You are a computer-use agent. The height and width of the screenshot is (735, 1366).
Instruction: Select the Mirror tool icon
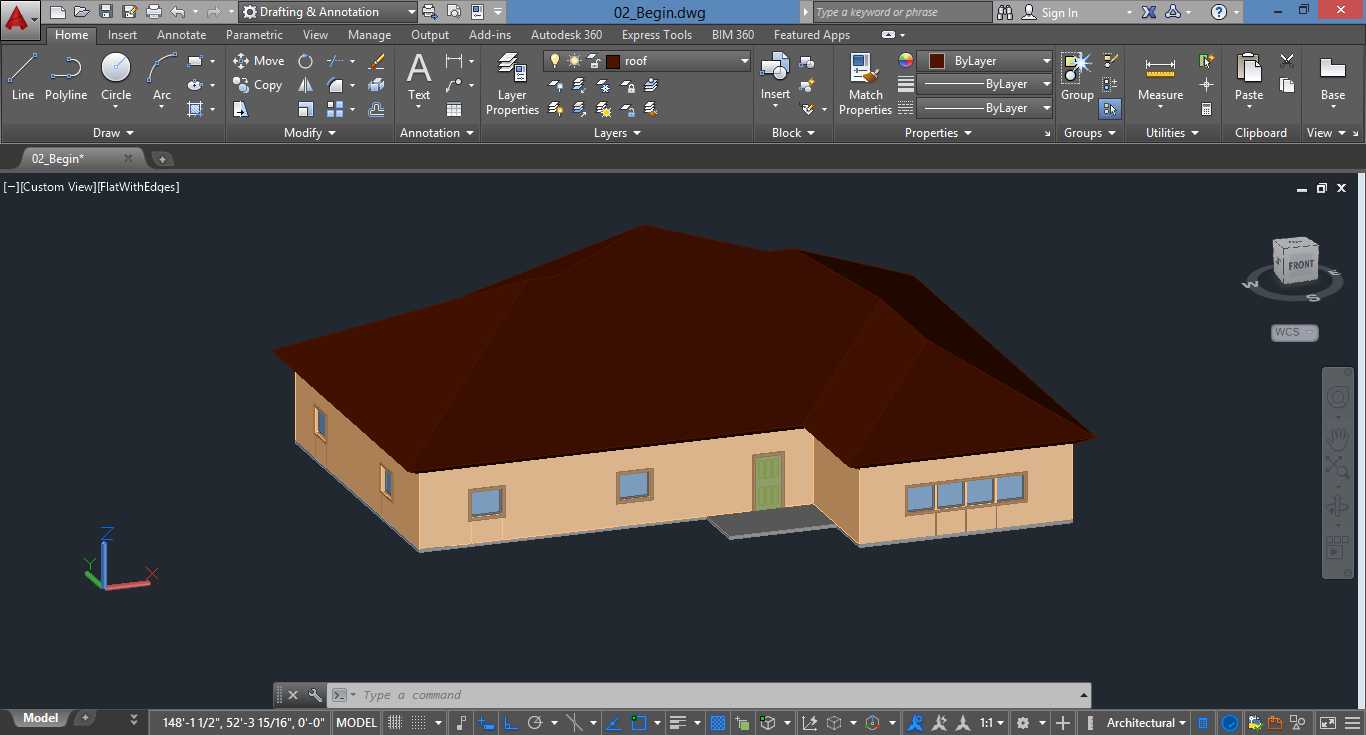coord(305,85)
